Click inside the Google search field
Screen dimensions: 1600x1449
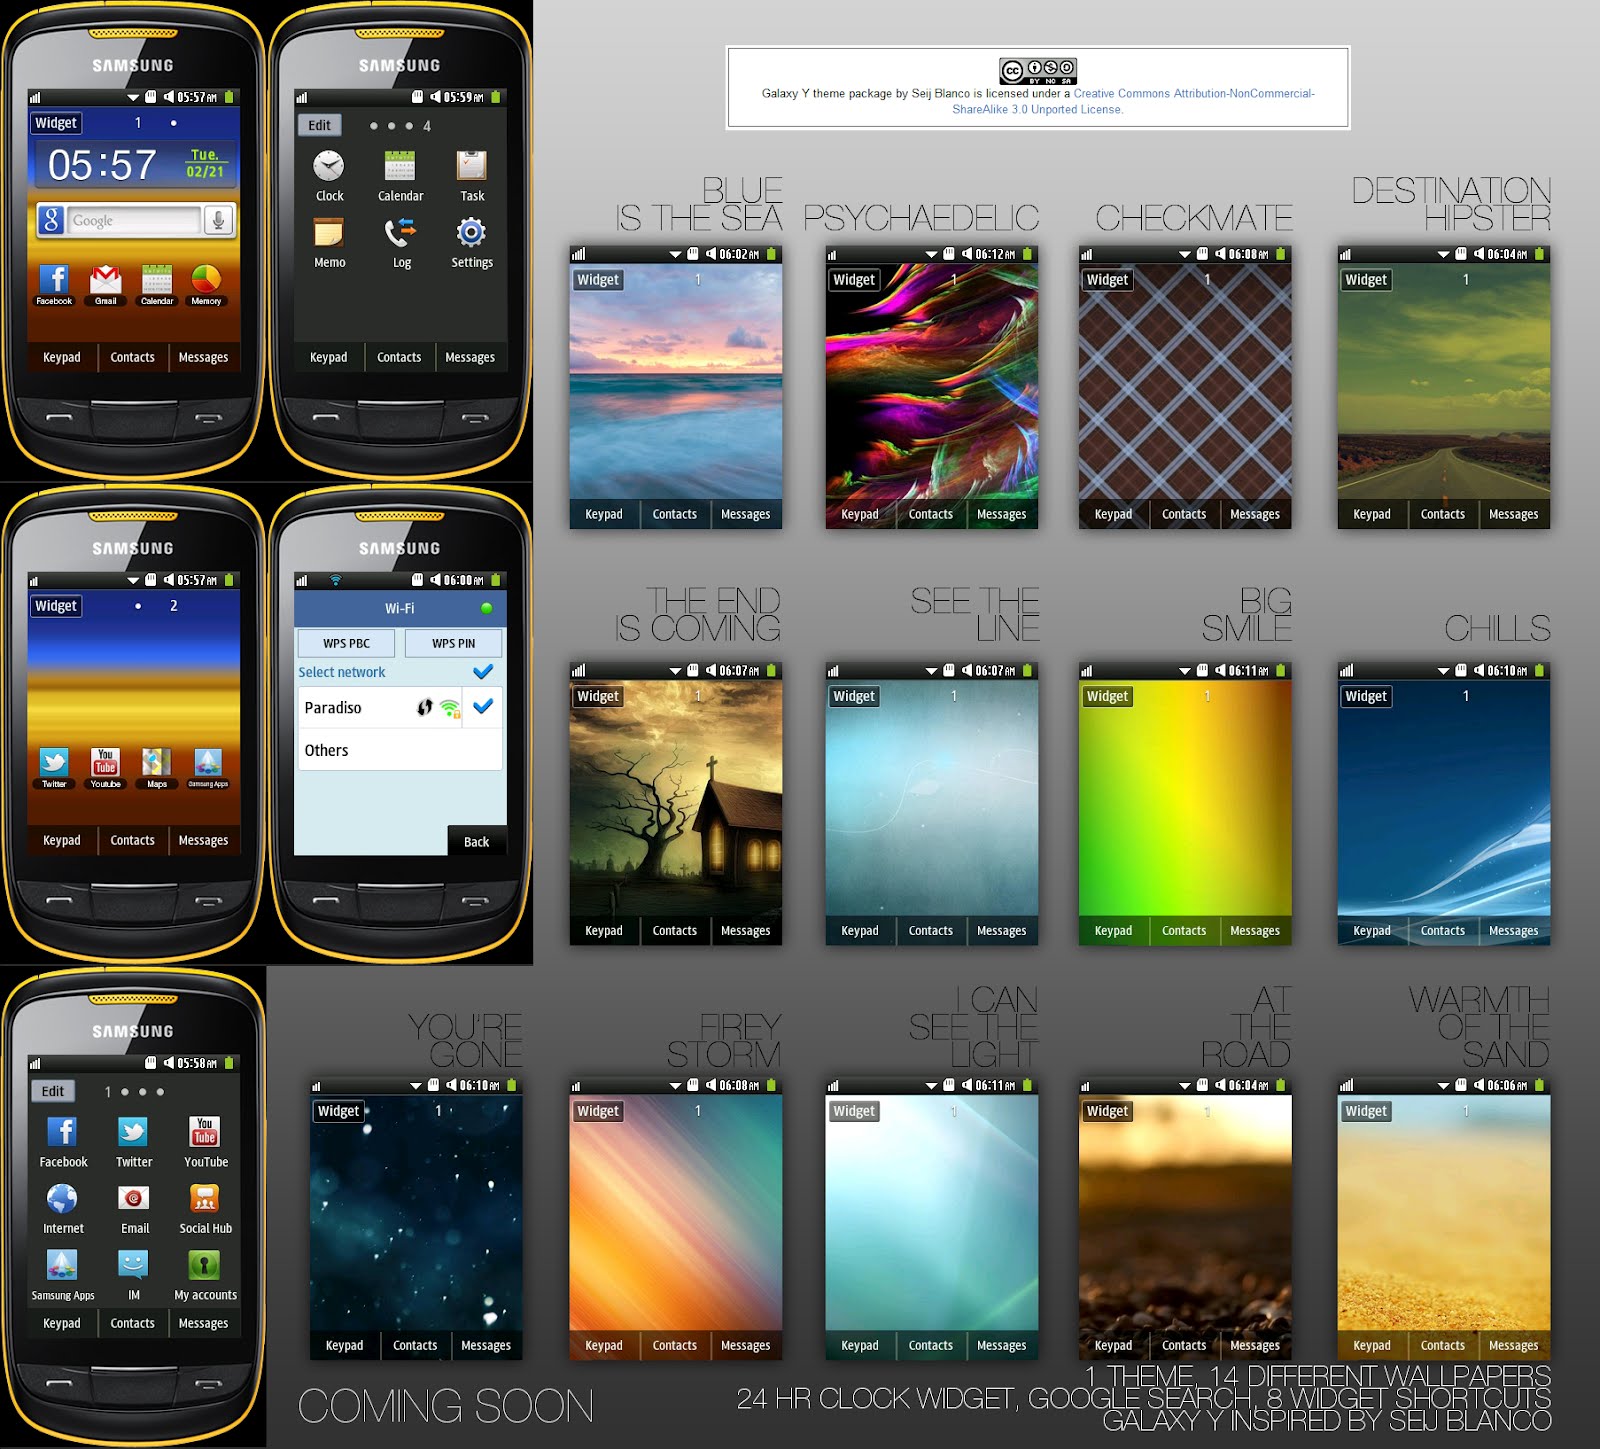click(x=134, y=221)
